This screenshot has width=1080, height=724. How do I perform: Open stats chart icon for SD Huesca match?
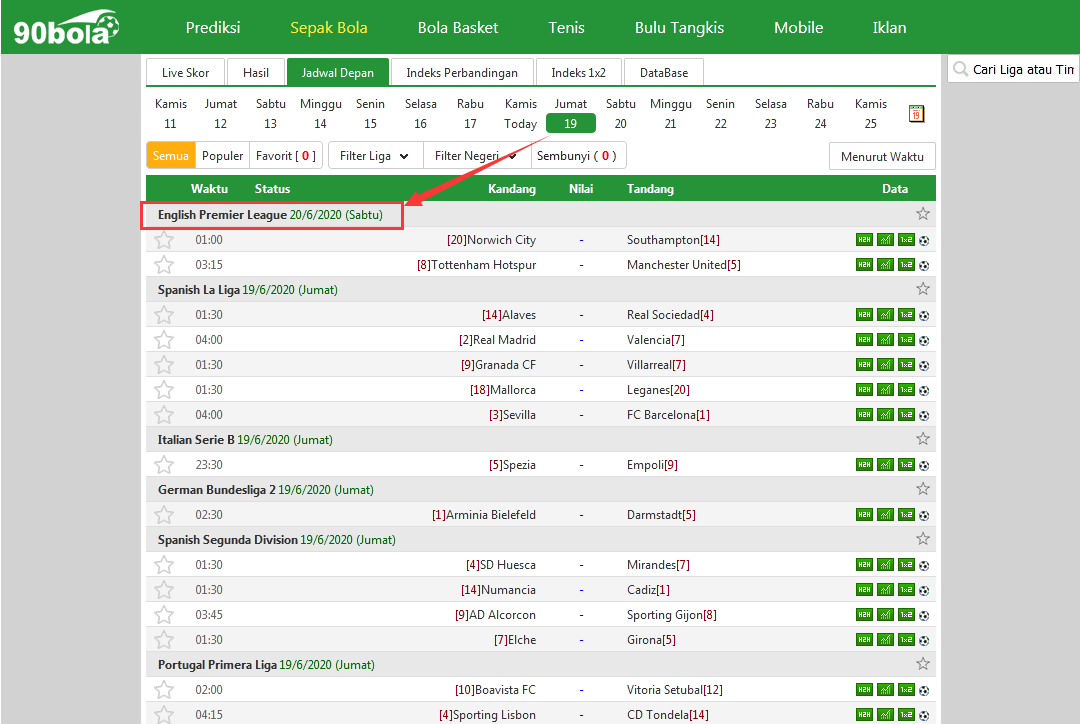(x=886, y=565)
